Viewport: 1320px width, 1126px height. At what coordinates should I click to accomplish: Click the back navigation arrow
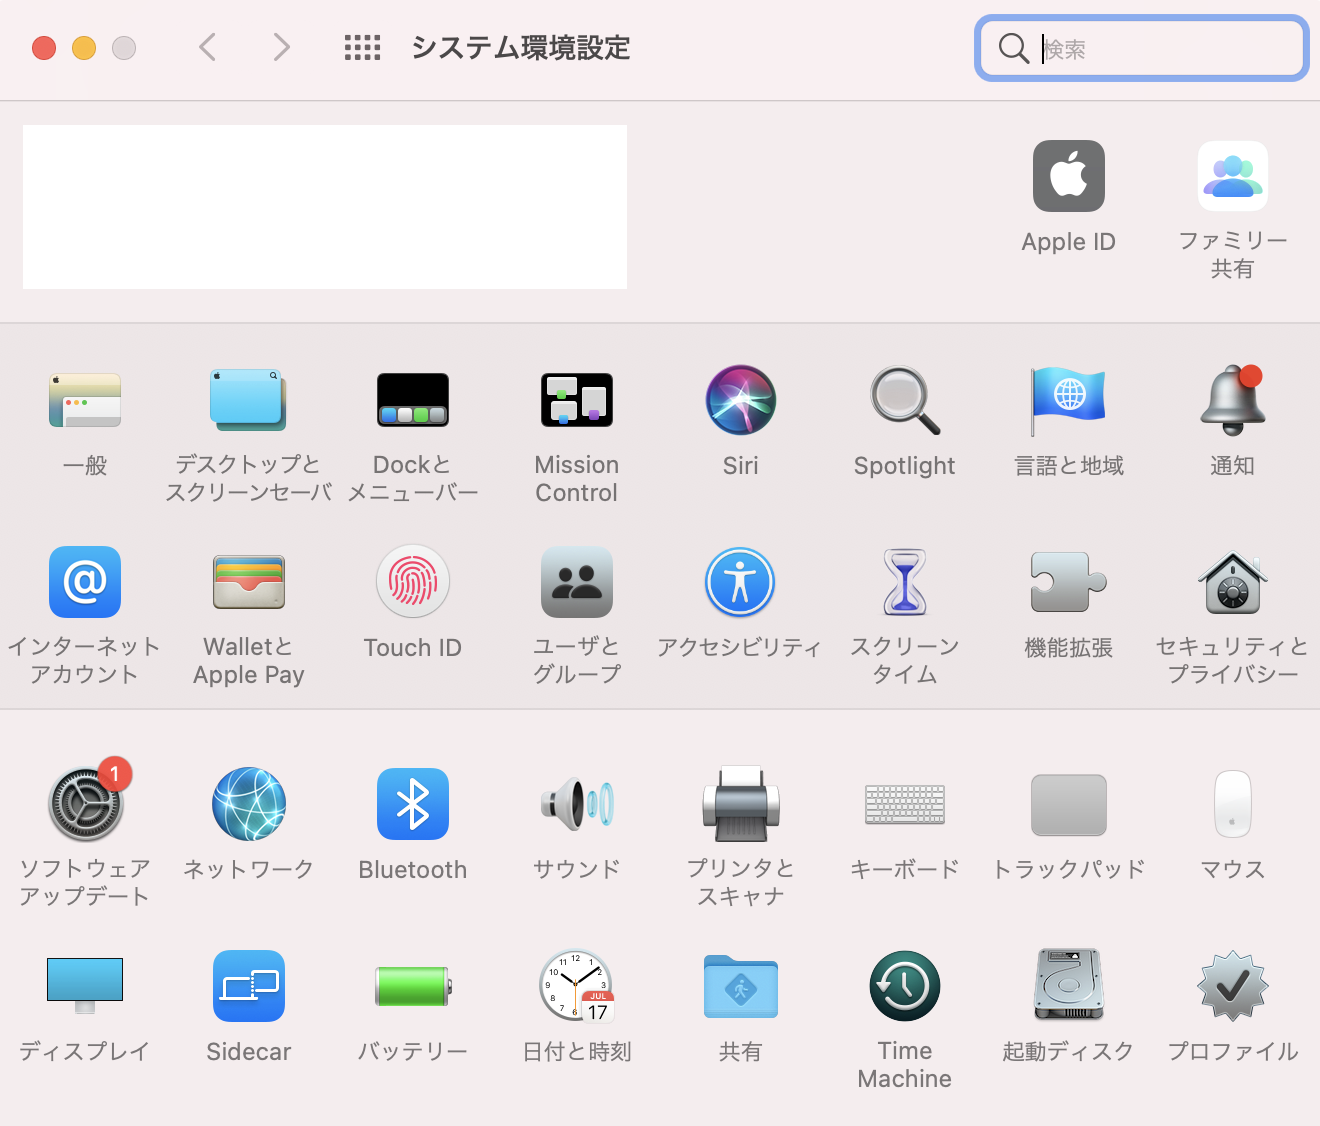click(x=207, y=47)
